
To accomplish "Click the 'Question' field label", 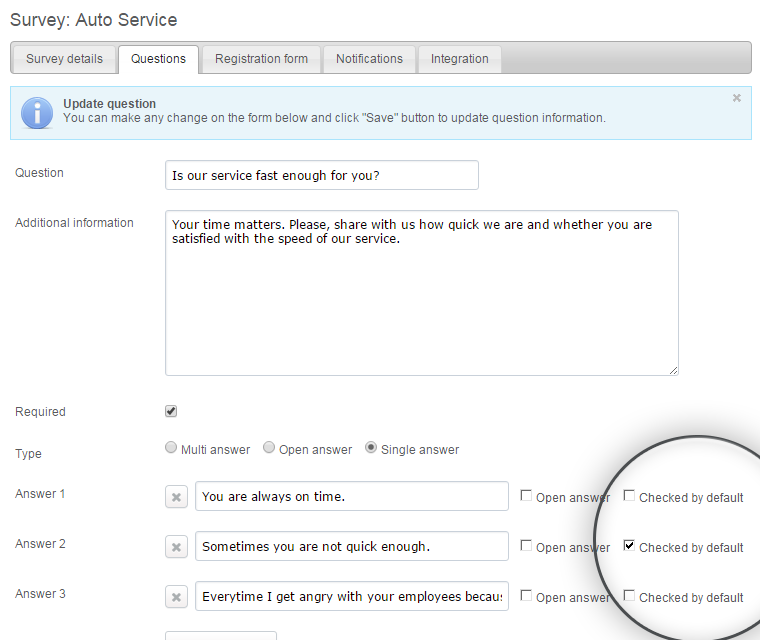I will coord(39,173).
